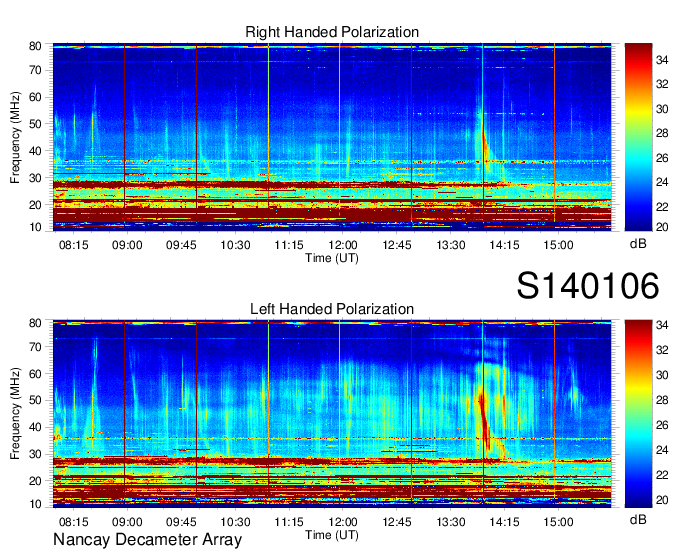680x552 pixels.
Task: Click the "Left Handed Polarization" plot title
Action: (x=332, y=309)
